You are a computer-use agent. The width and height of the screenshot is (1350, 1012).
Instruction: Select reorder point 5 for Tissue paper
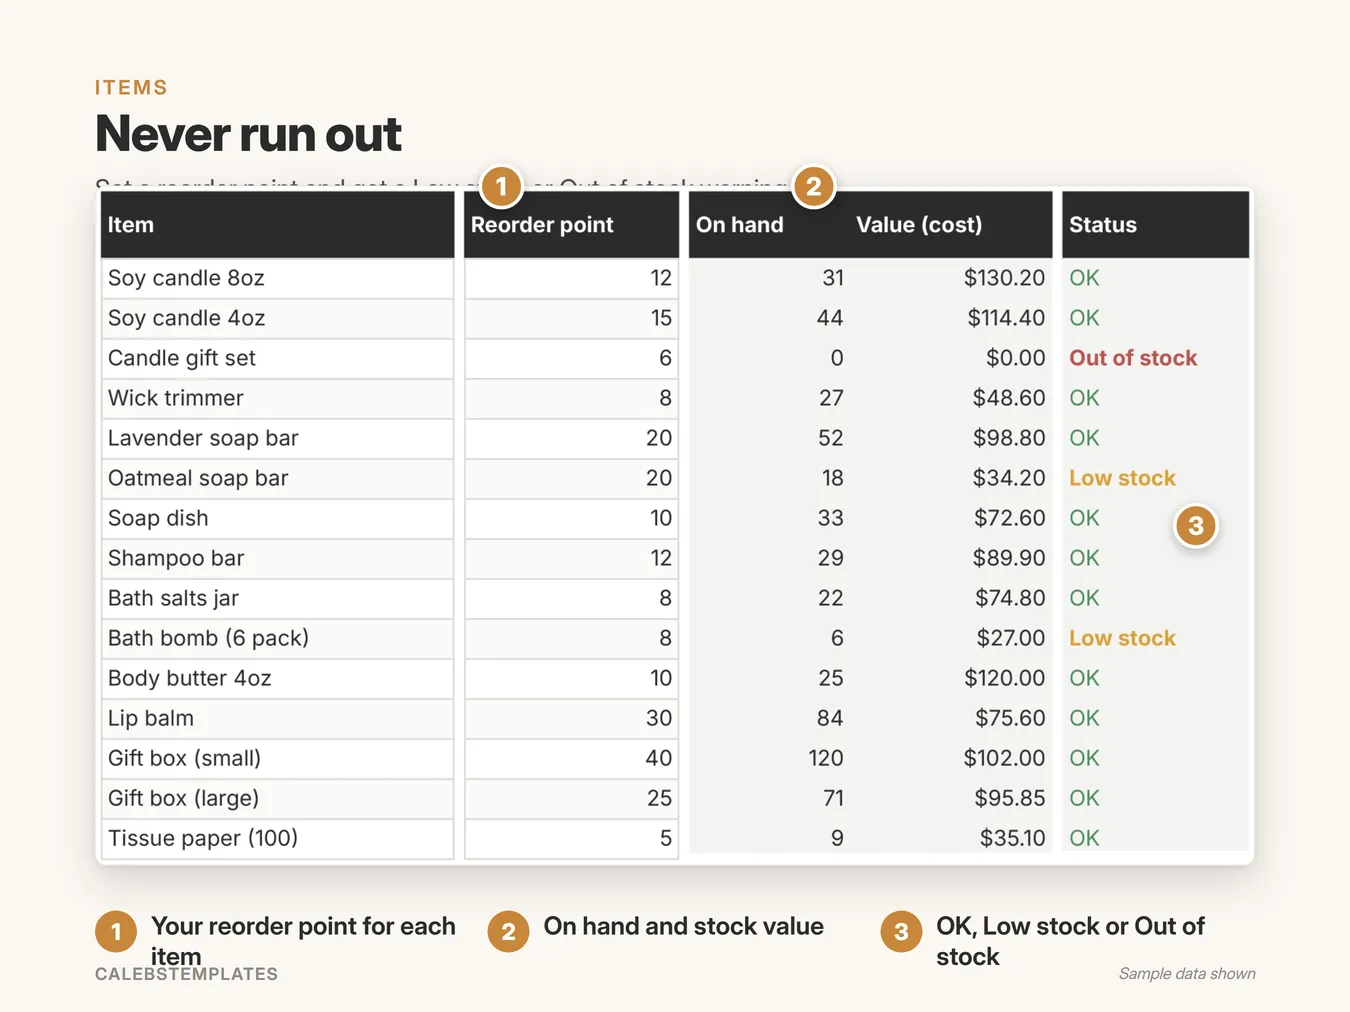point(572,838)
